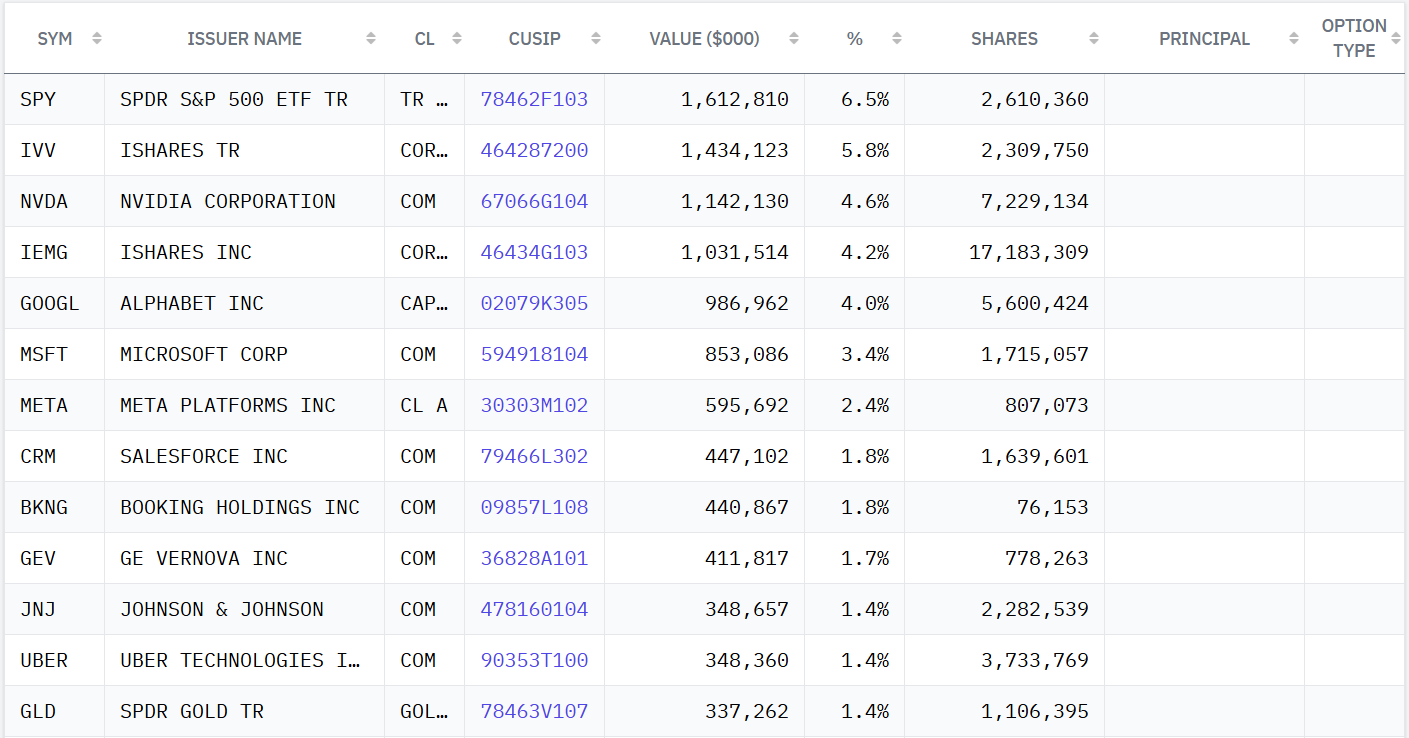Click issuer name SPDR GOLD TR
The image size is (1409, 738).
(192, 711)
